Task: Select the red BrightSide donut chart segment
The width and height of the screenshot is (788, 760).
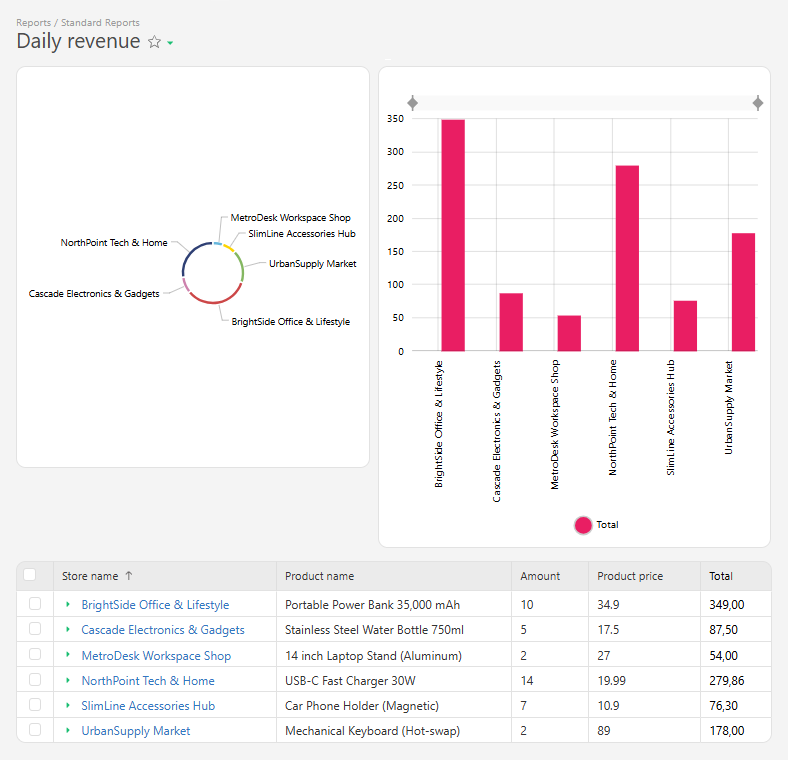Action: point(213,300)
